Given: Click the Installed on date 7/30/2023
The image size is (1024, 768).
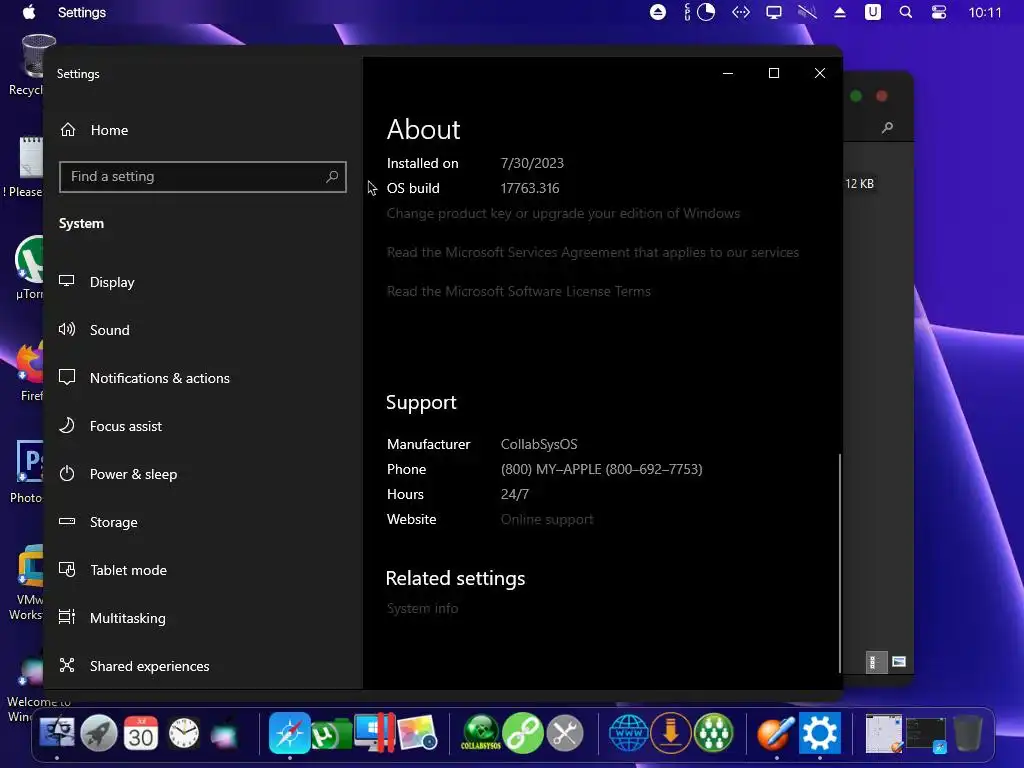Looking at the screenshot, I should pos(532,163).
